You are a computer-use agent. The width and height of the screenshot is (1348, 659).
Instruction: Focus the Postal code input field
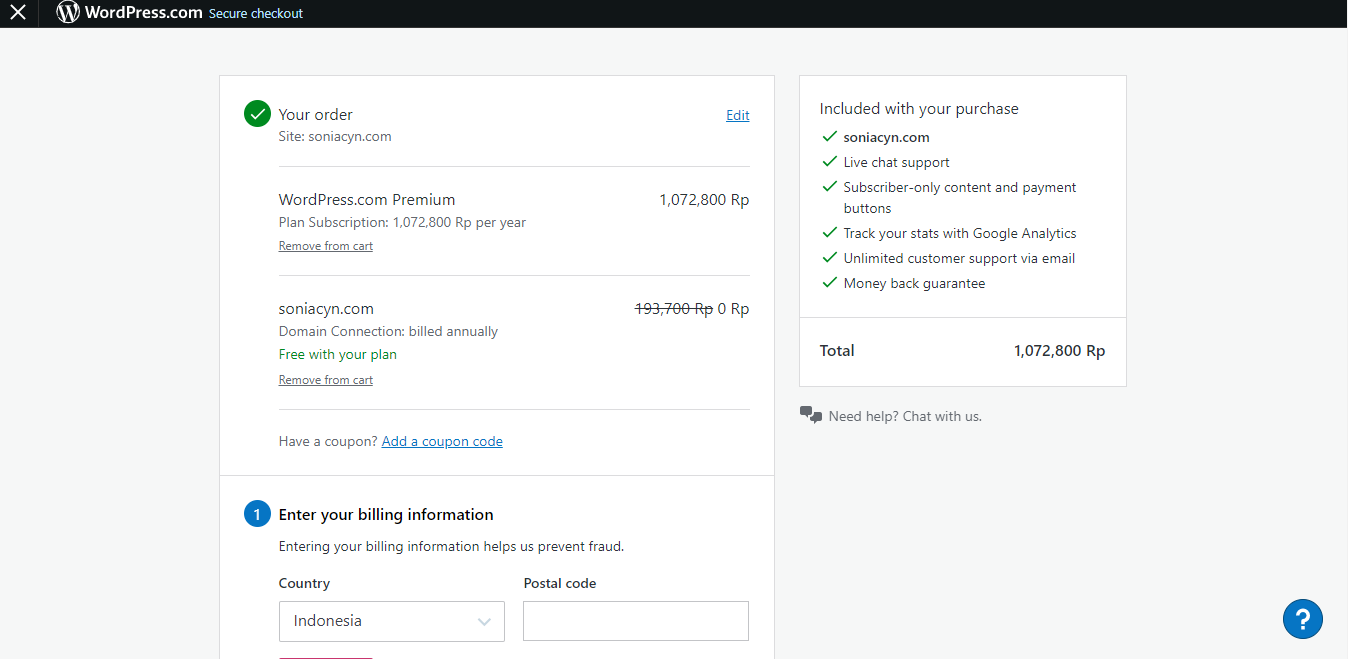(636, 621)
